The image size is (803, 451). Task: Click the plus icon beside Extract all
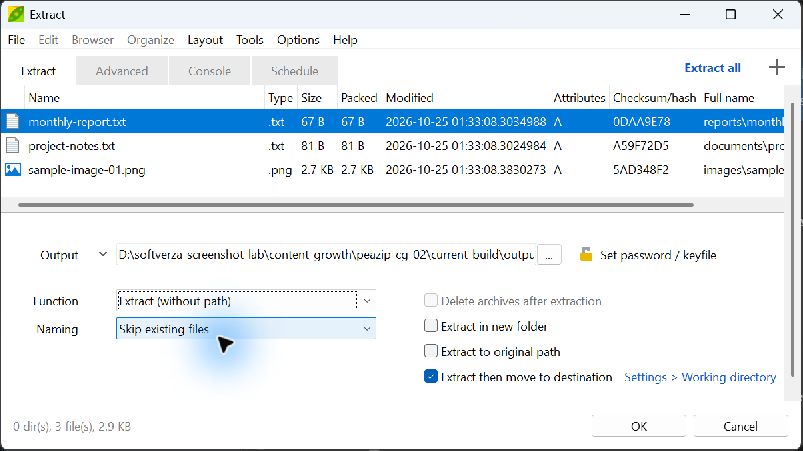coord(776,67)
